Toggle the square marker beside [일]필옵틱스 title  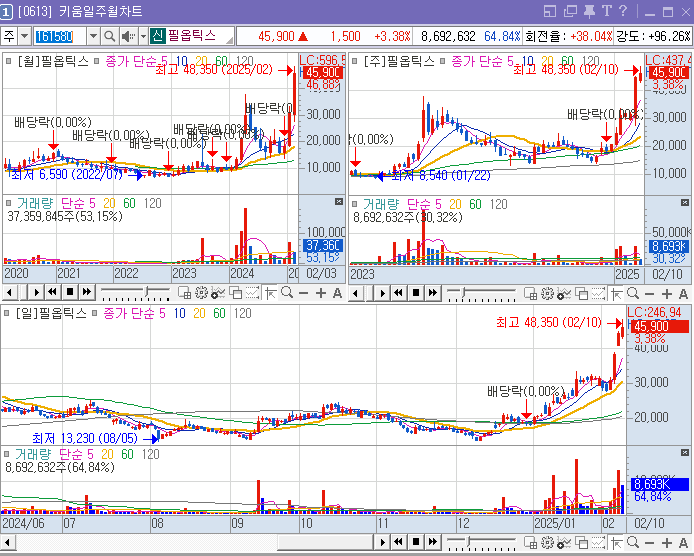(x=7, y=313)
